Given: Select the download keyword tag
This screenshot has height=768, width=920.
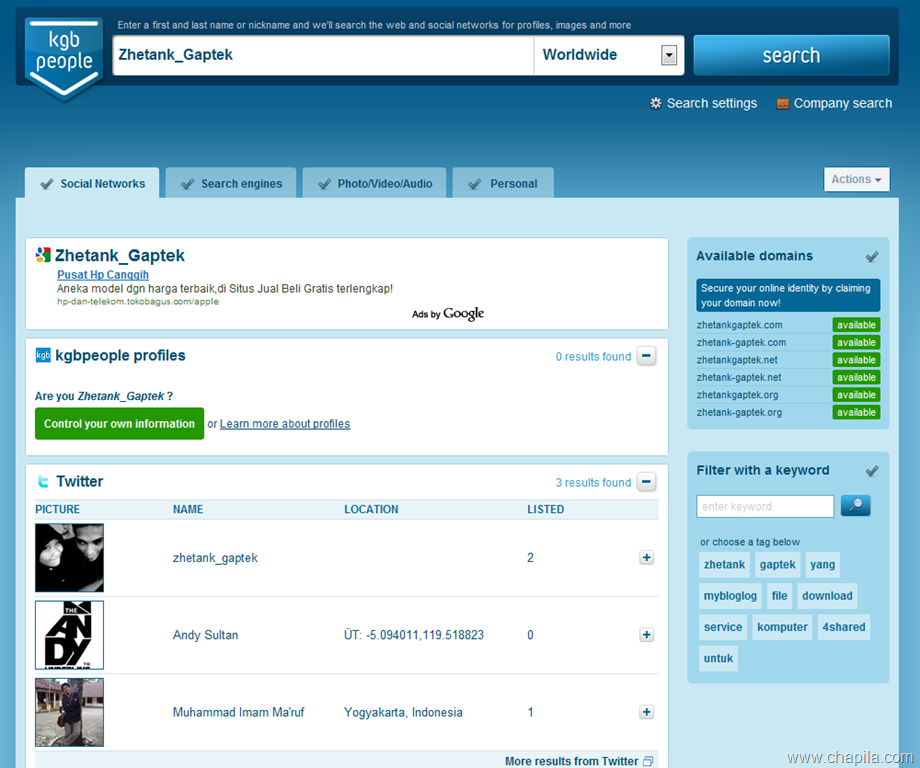Looking at the screenshot, I should click(x=827, y=596).
